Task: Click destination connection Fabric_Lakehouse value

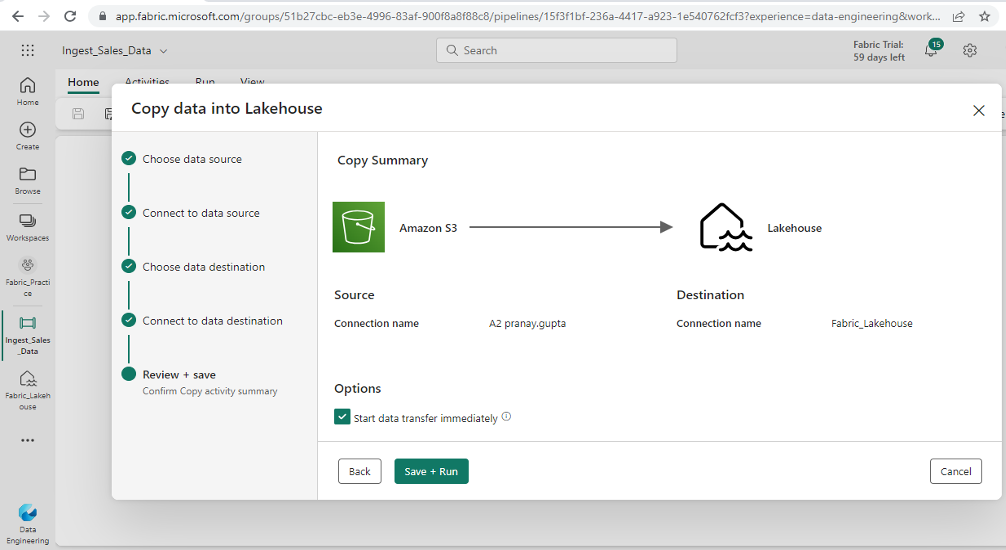Action: click(x=871, y=323)
